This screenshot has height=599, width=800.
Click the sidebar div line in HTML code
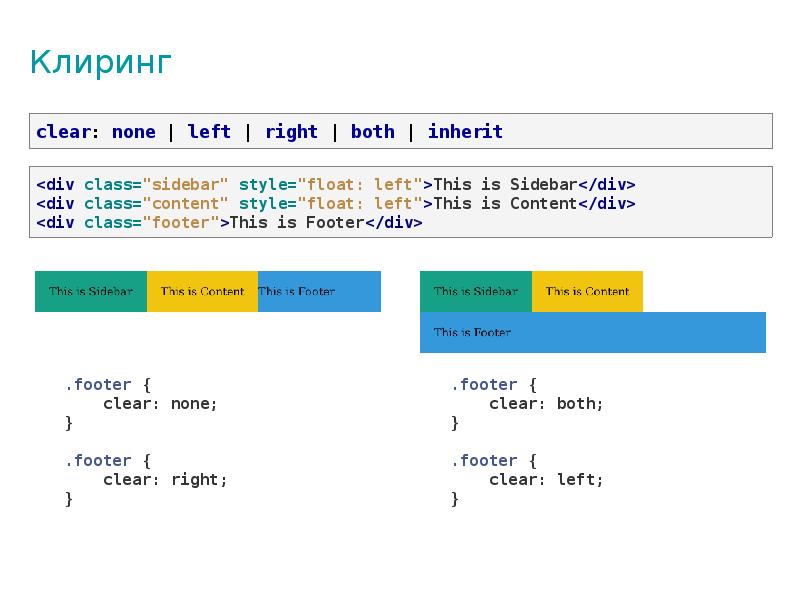point(336,184)
